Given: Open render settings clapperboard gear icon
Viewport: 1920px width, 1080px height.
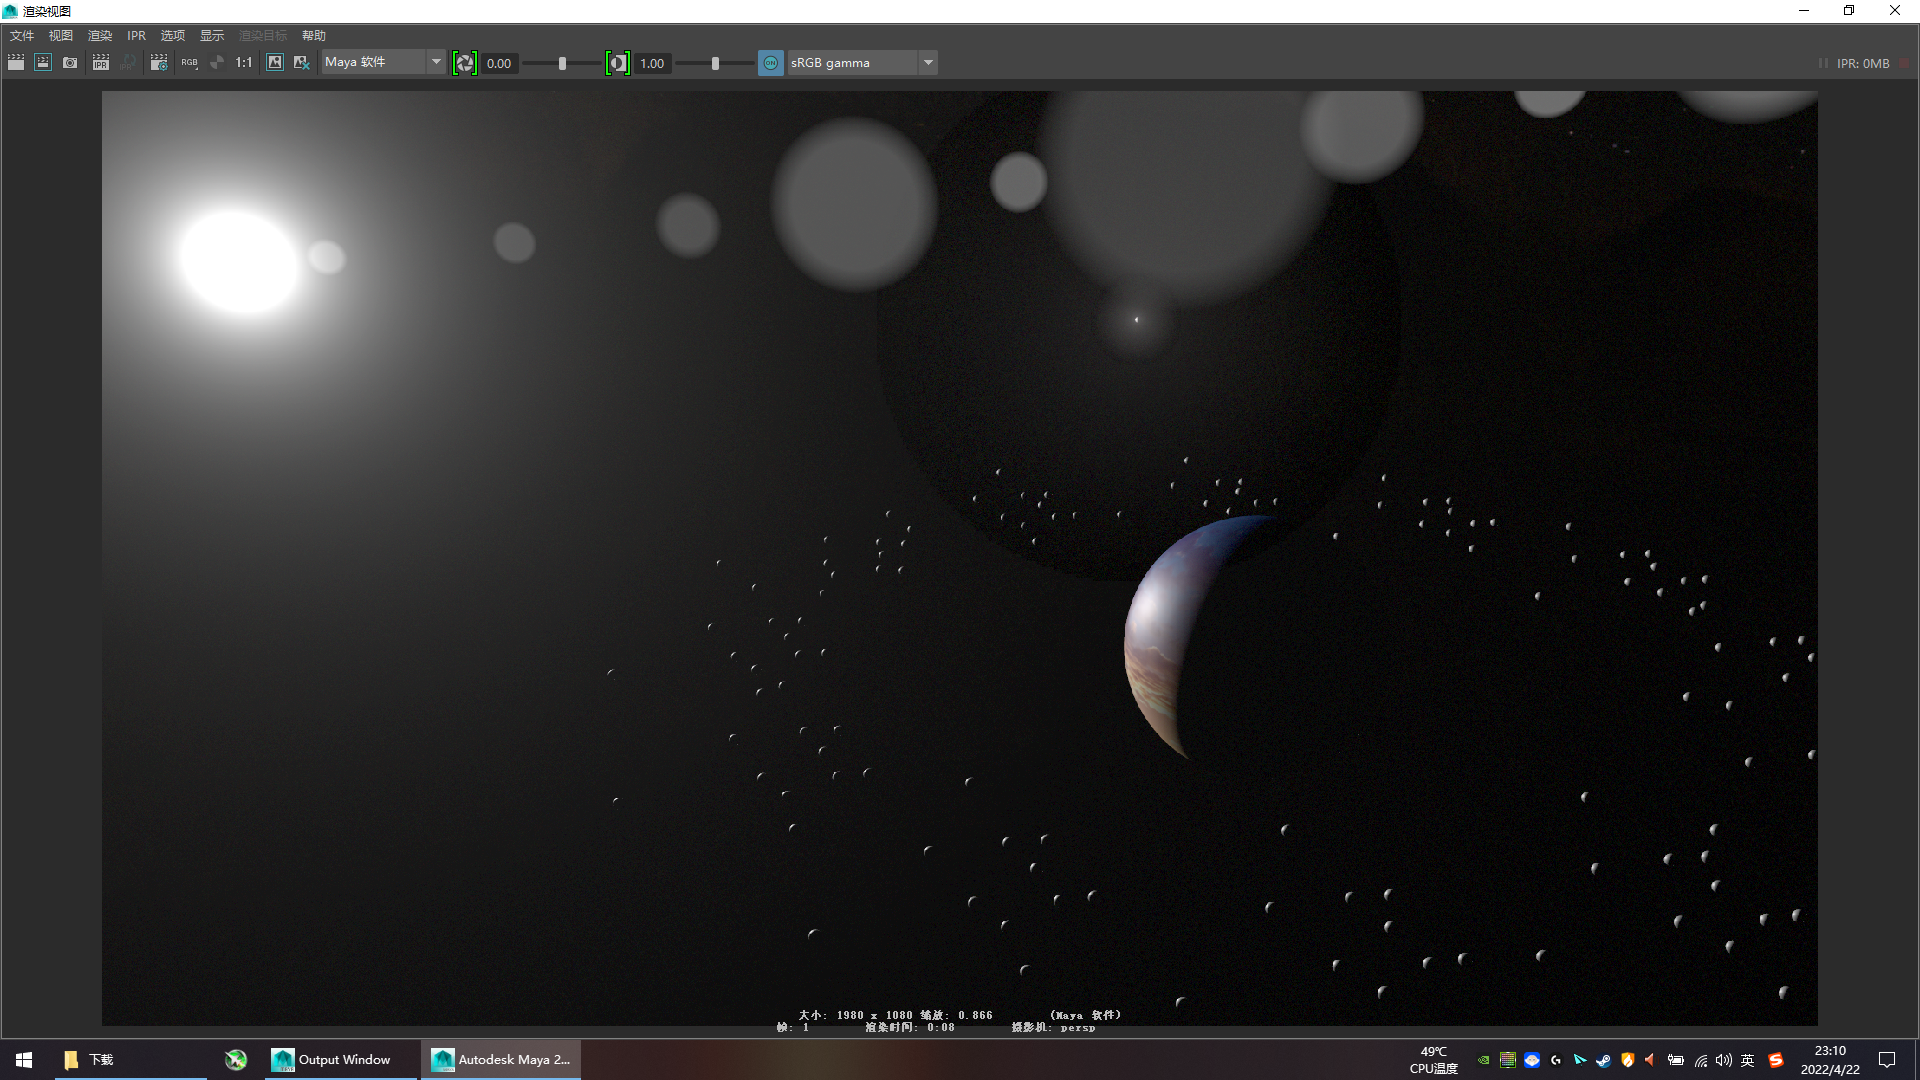Looking at the screenshot, I should (x=159, y=62).
